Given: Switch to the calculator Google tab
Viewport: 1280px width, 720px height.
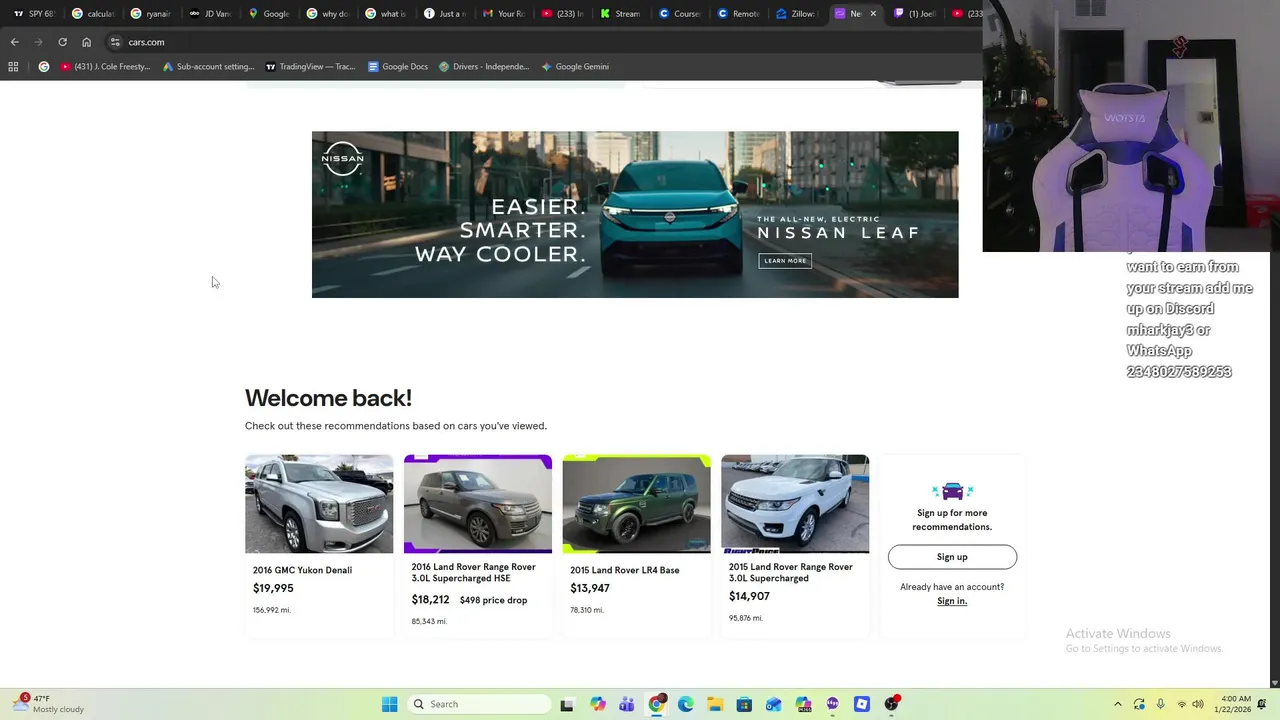Looking at the screenshot, I should [93, 14].
